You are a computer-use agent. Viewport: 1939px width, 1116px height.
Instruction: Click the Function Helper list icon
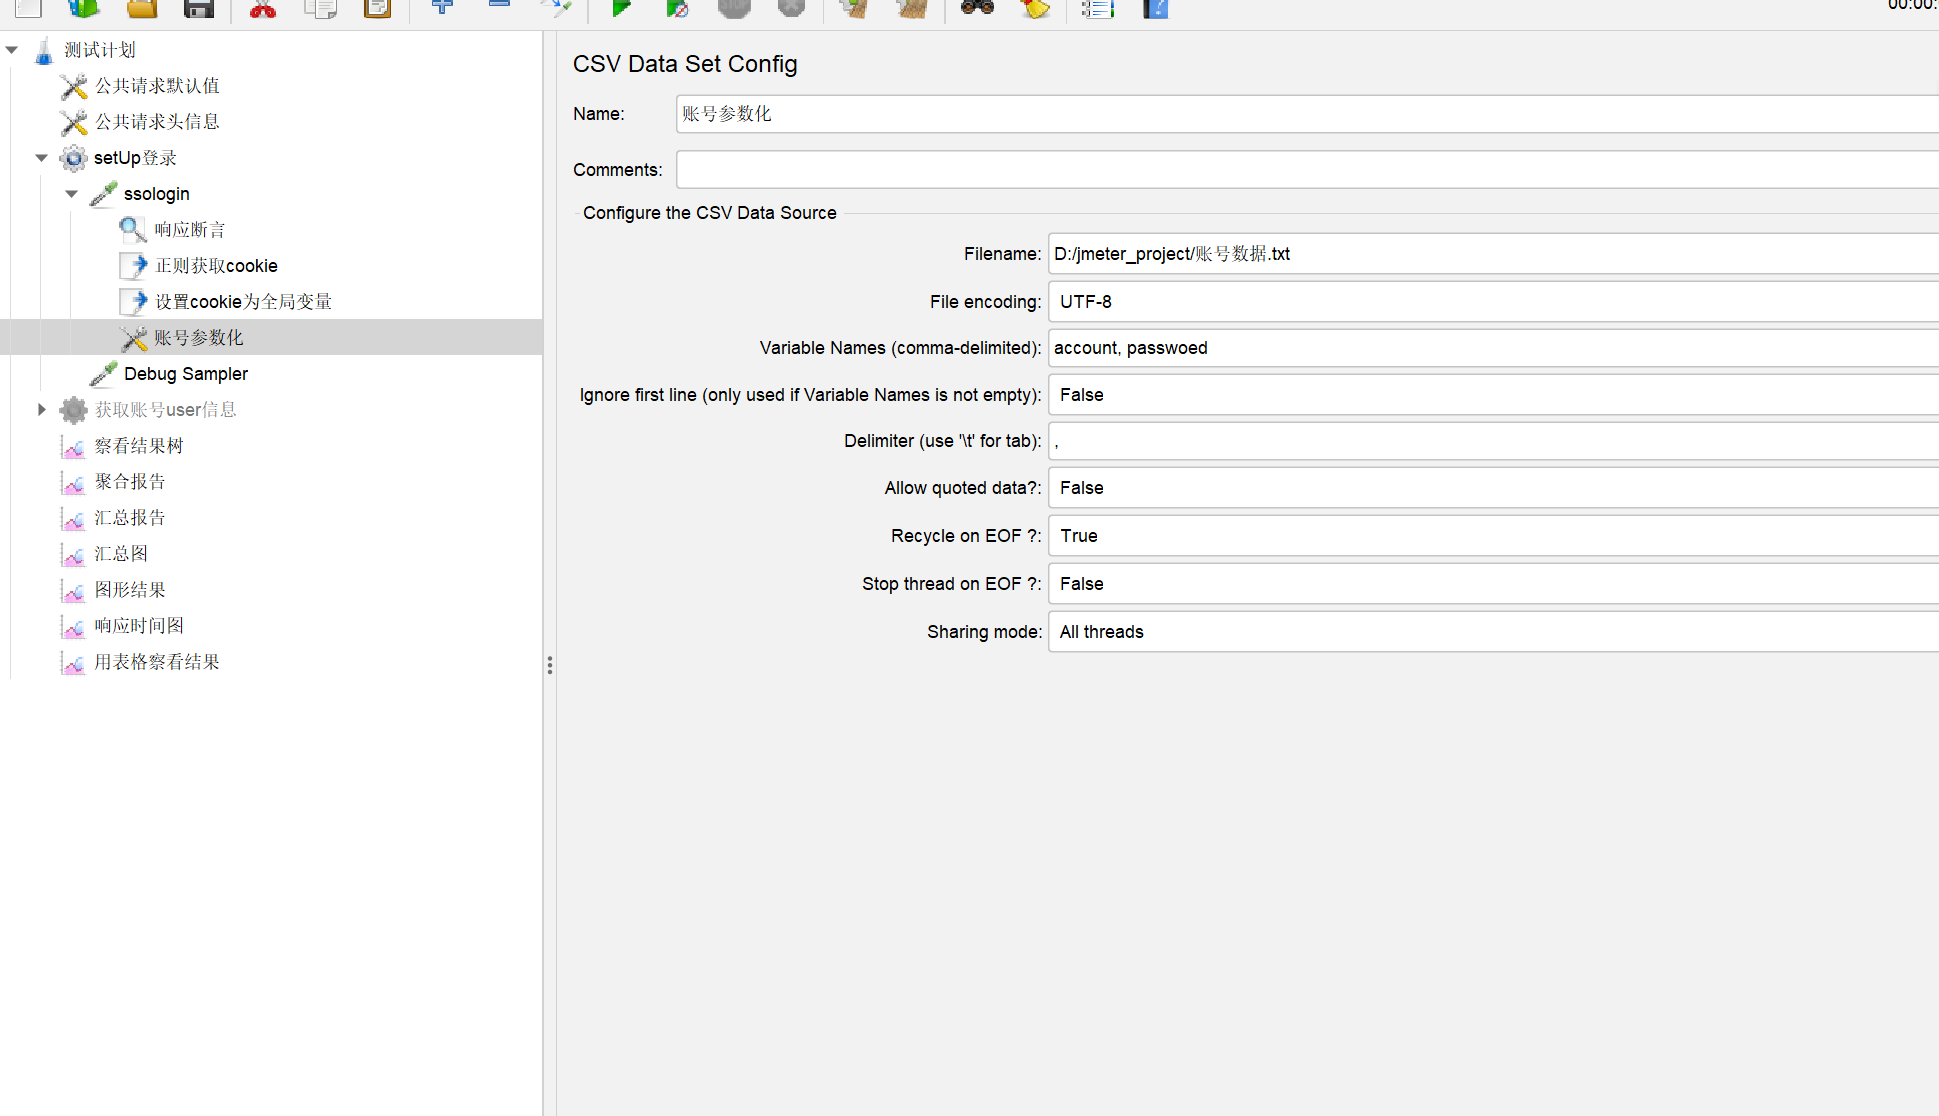1097,8
